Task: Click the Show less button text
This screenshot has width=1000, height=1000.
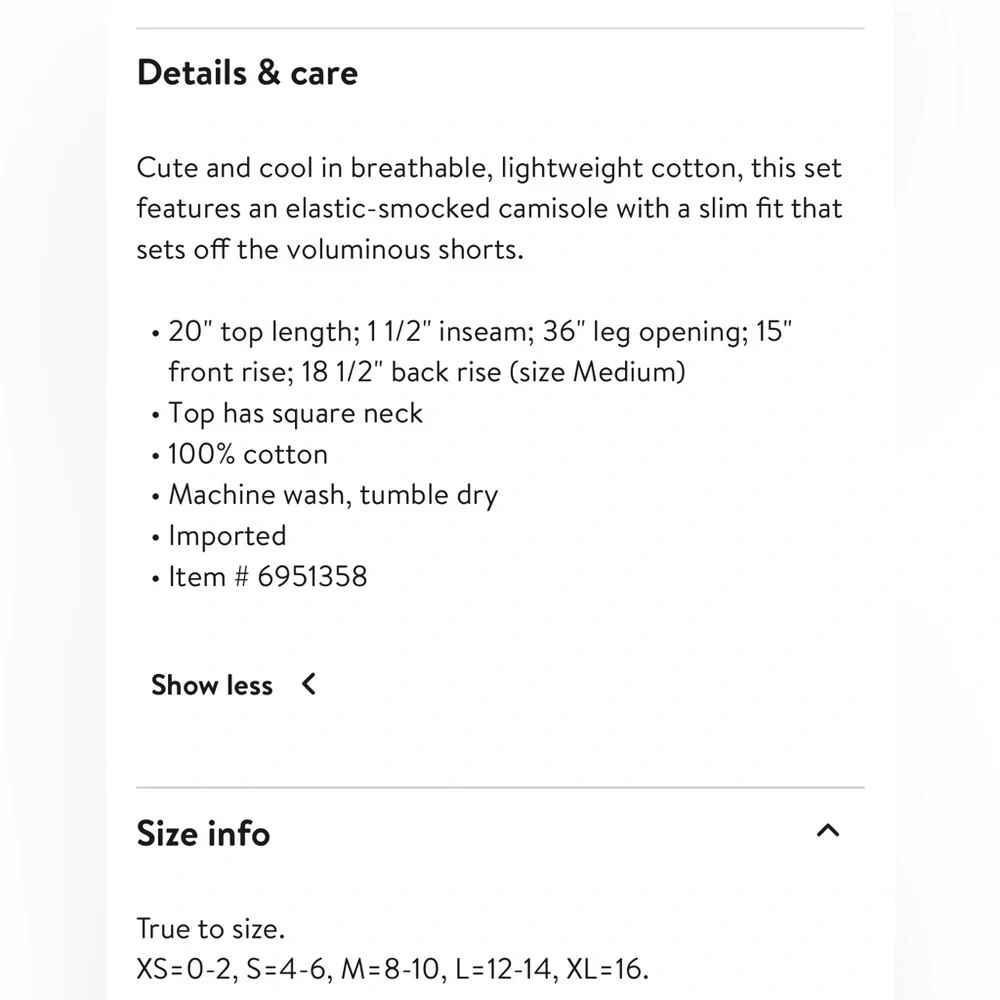Action: click(x=212, y=686)
